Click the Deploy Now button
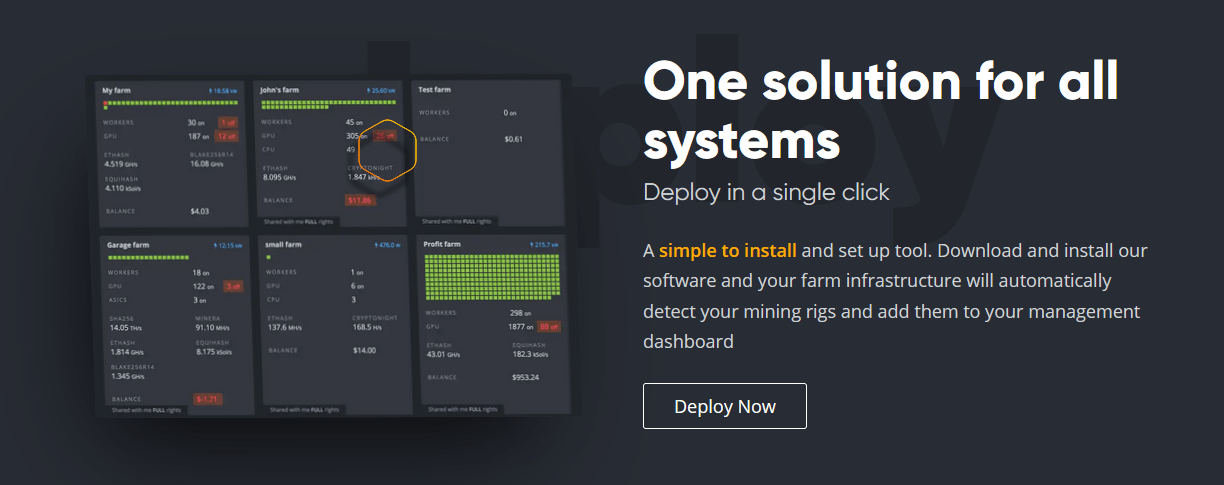This screenshot has width=1224, height=485. [725, 406]
